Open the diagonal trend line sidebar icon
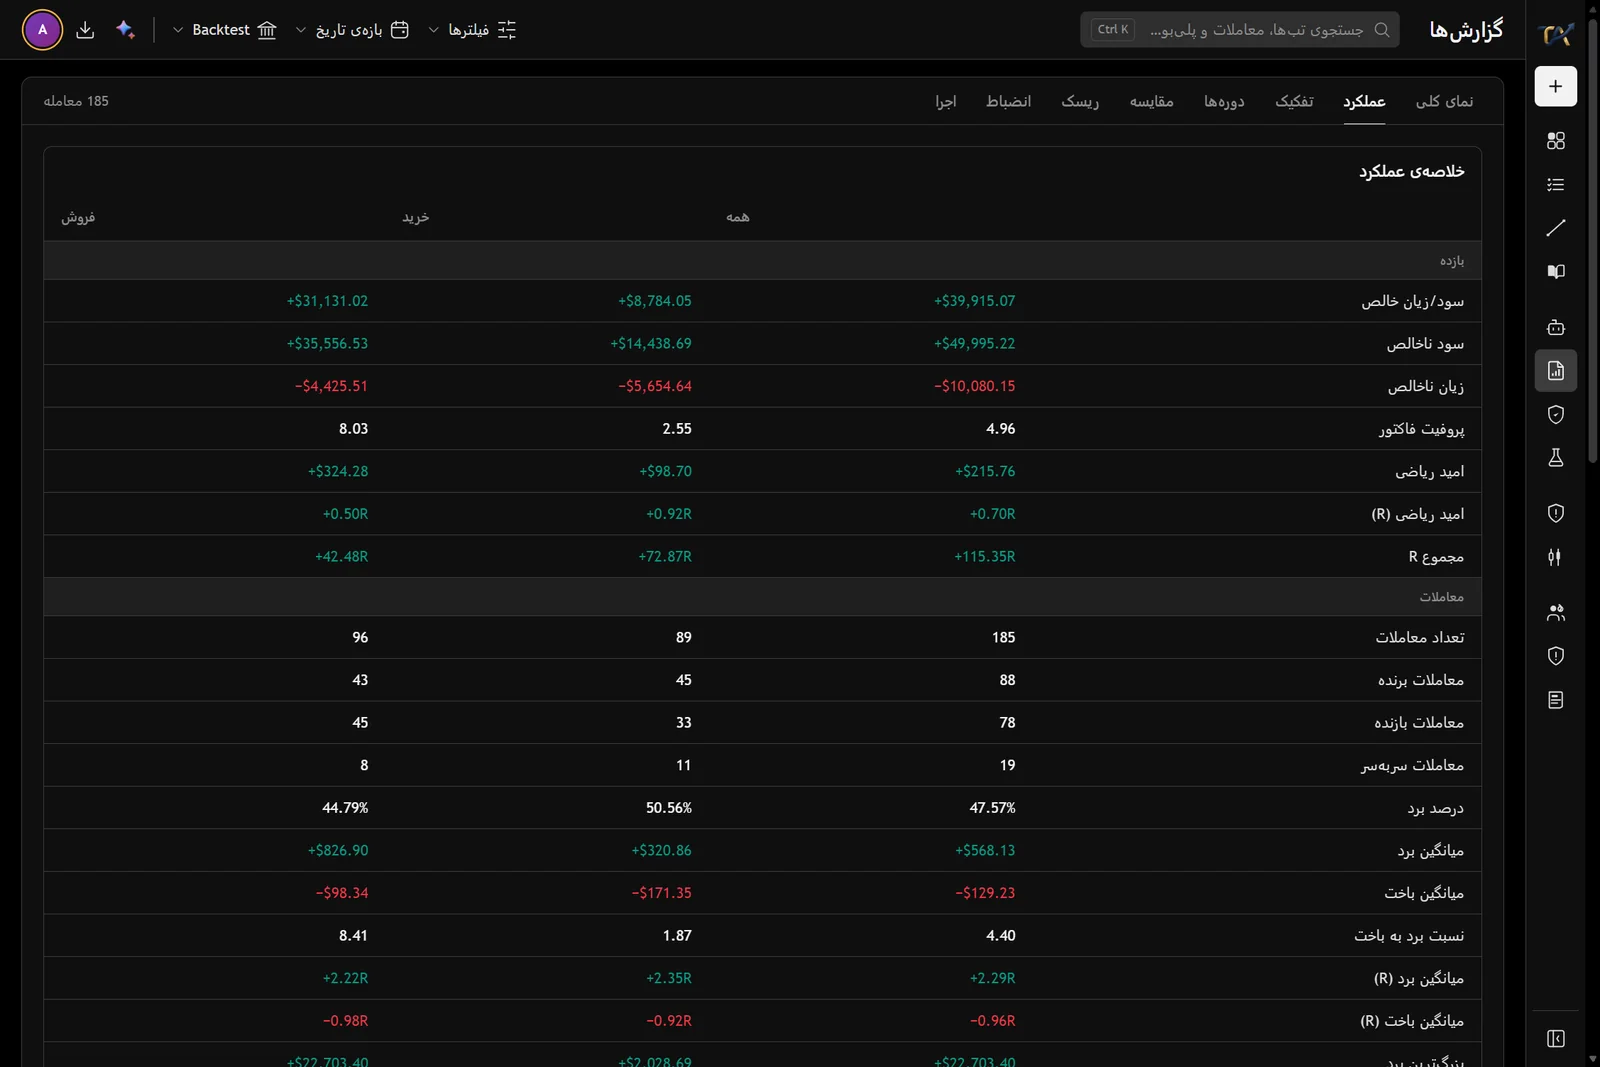 [x=1555, y=228]
